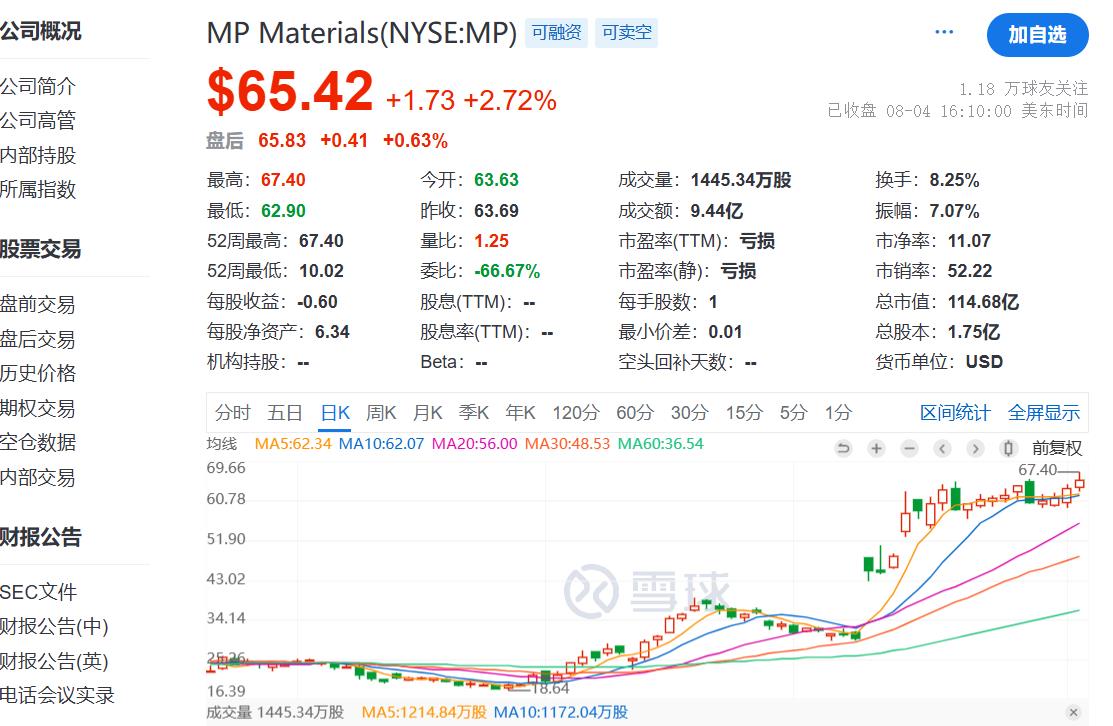Add stock with the 加自选 button
1113x726 pixels.
click(x=1037, y=35)
